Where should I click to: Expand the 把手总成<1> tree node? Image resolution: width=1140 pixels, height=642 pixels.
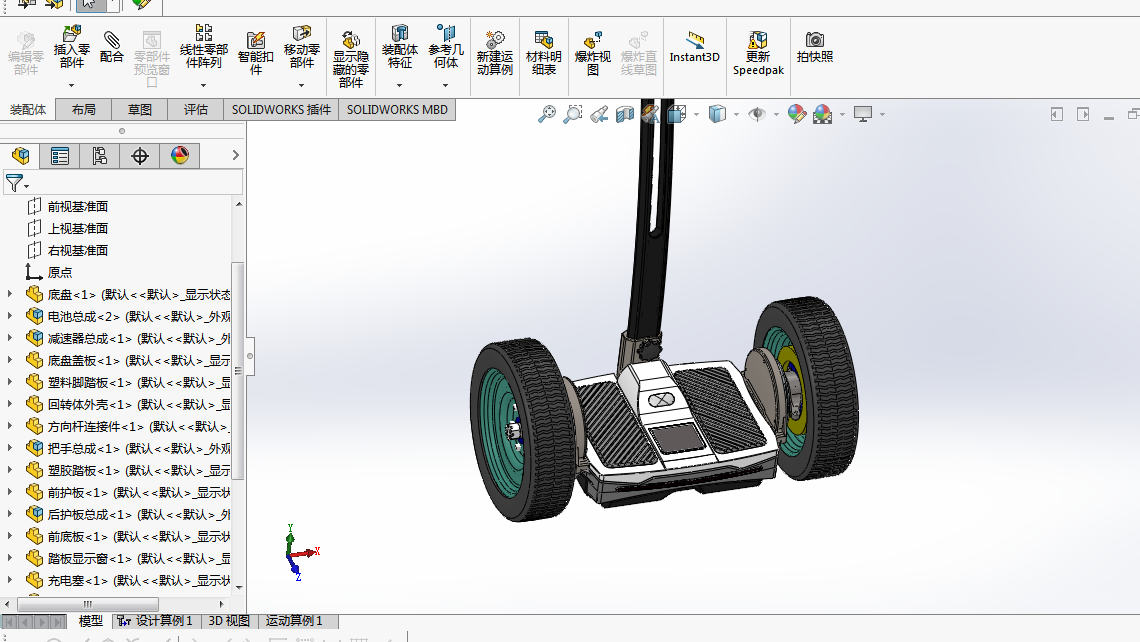[x=9, y=448]
